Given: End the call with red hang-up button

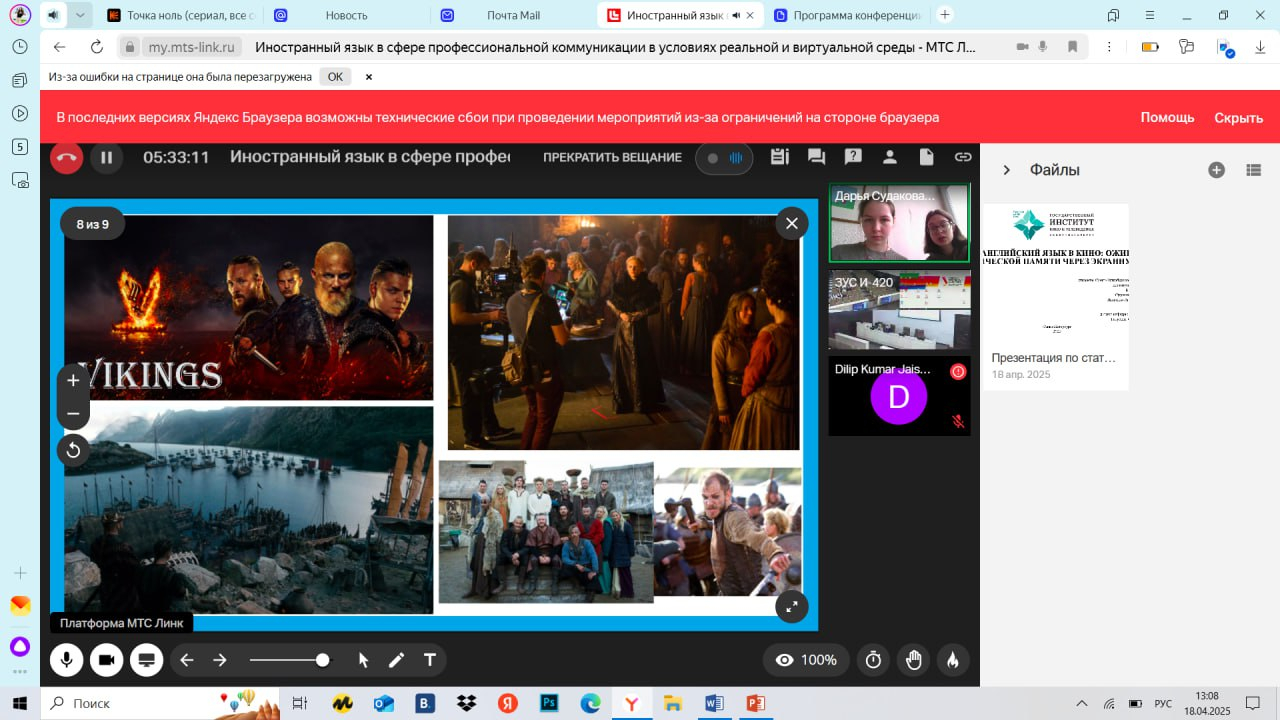Looking at the screenshot, I should click(x=67, y=157).
